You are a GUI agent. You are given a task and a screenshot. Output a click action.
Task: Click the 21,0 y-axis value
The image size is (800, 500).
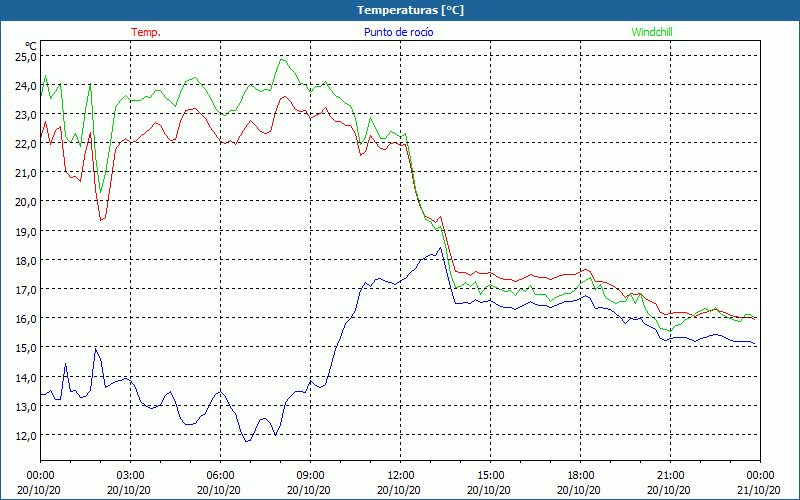pyautogui.click(x=26, y=173)
